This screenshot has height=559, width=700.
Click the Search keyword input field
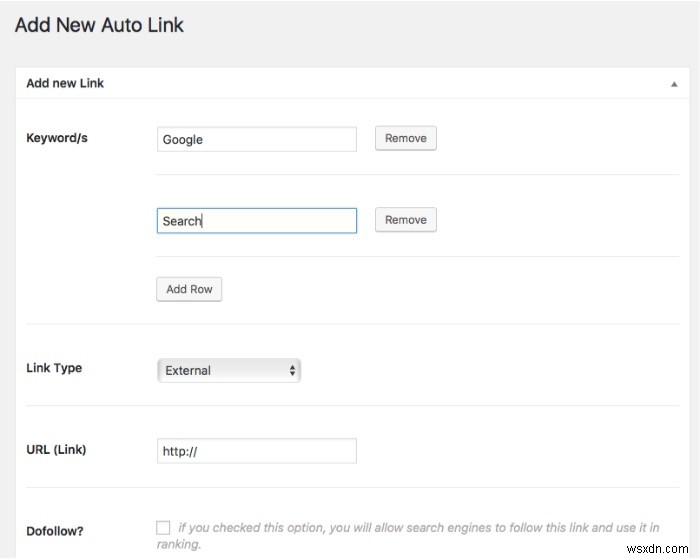257,221
